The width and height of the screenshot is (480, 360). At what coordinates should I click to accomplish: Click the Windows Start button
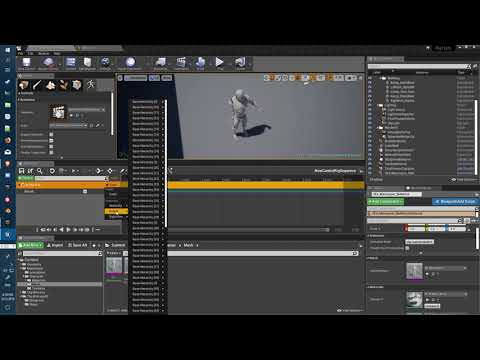point(7,50)
